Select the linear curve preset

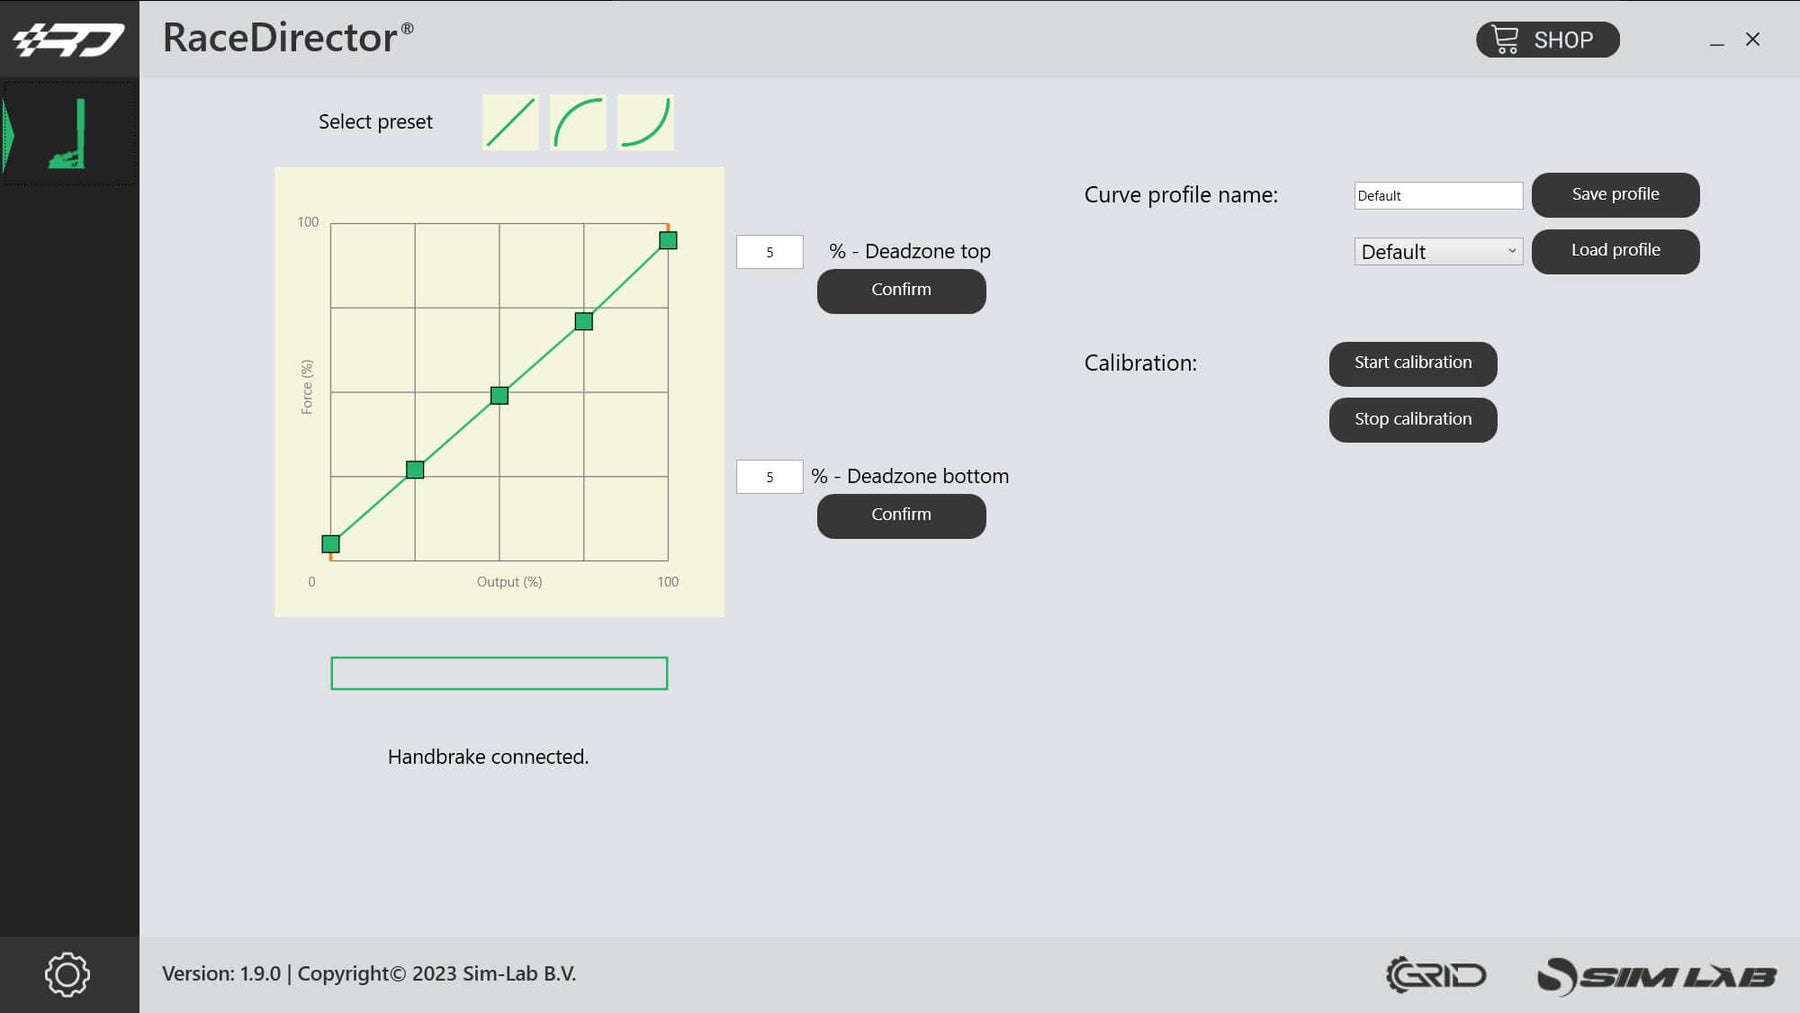point(509,121)
